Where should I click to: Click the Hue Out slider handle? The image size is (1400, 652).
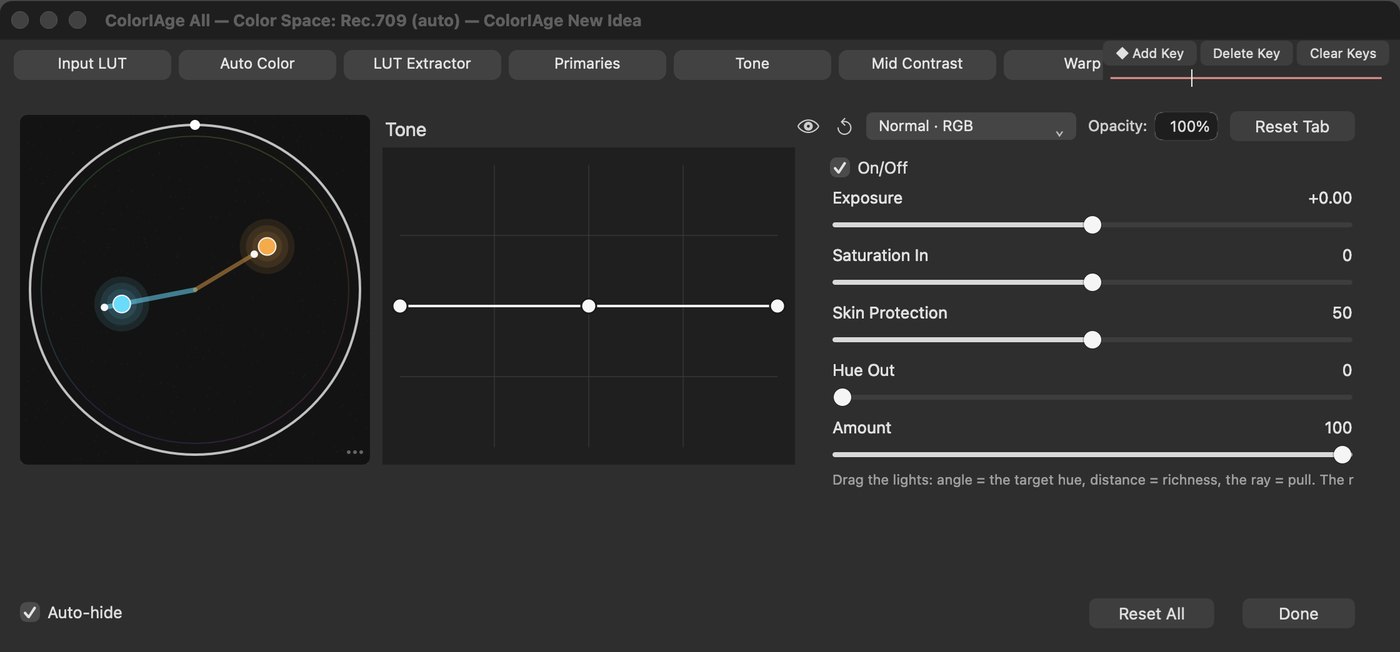coord(842,397)
